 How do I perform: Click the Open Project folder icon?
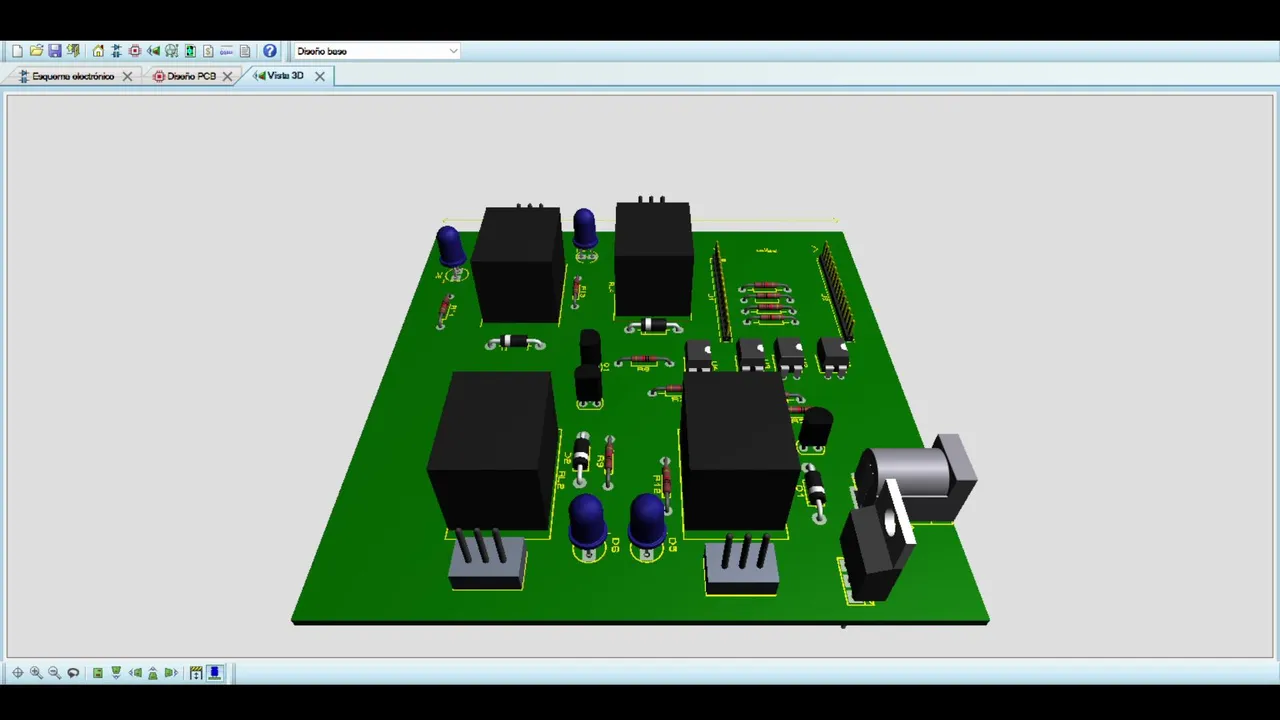pyautogui.click(x=36, y=51)
